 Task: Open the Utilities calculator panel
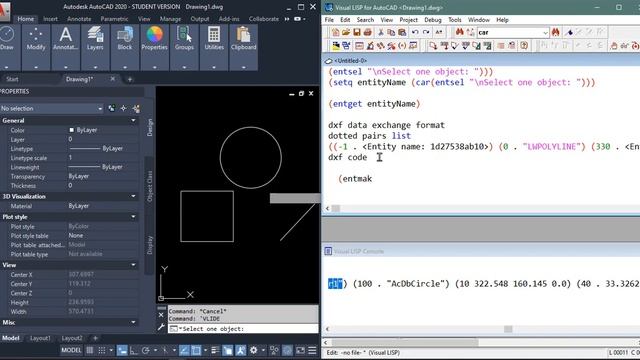pos(214,47)
